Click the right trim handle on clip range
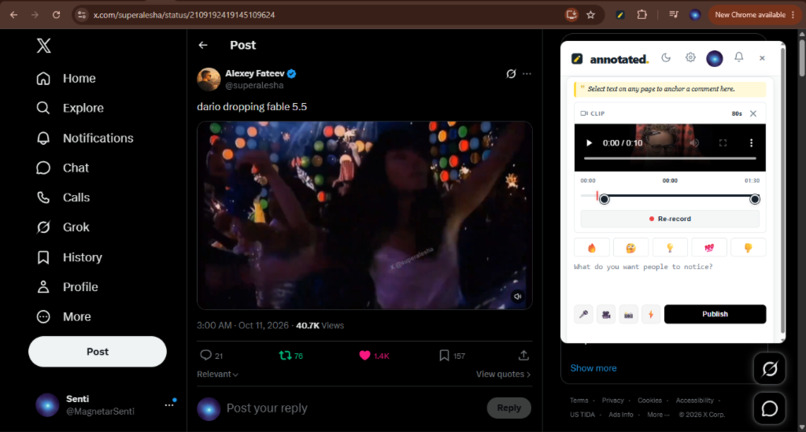806x432 pixels. pyautogui.click(x=755, y=199)
